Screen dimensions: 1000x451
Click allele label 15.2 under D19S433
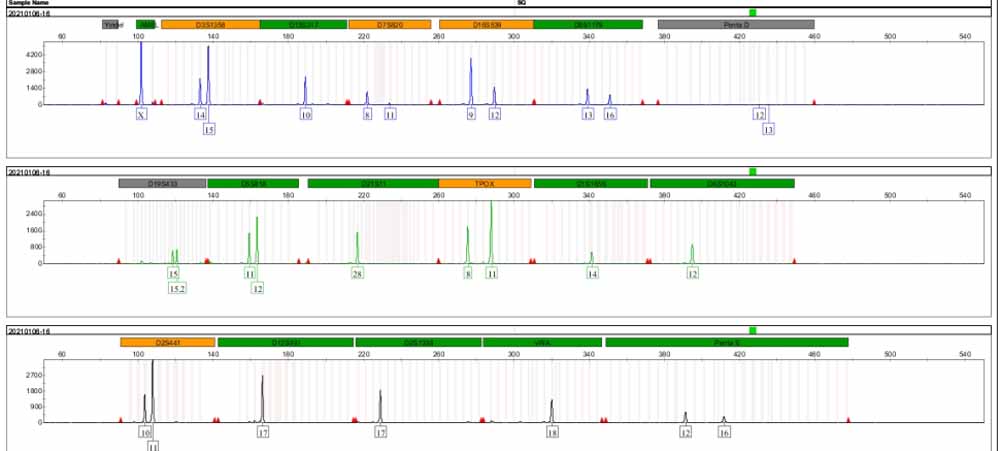click(x=177, y=289)
